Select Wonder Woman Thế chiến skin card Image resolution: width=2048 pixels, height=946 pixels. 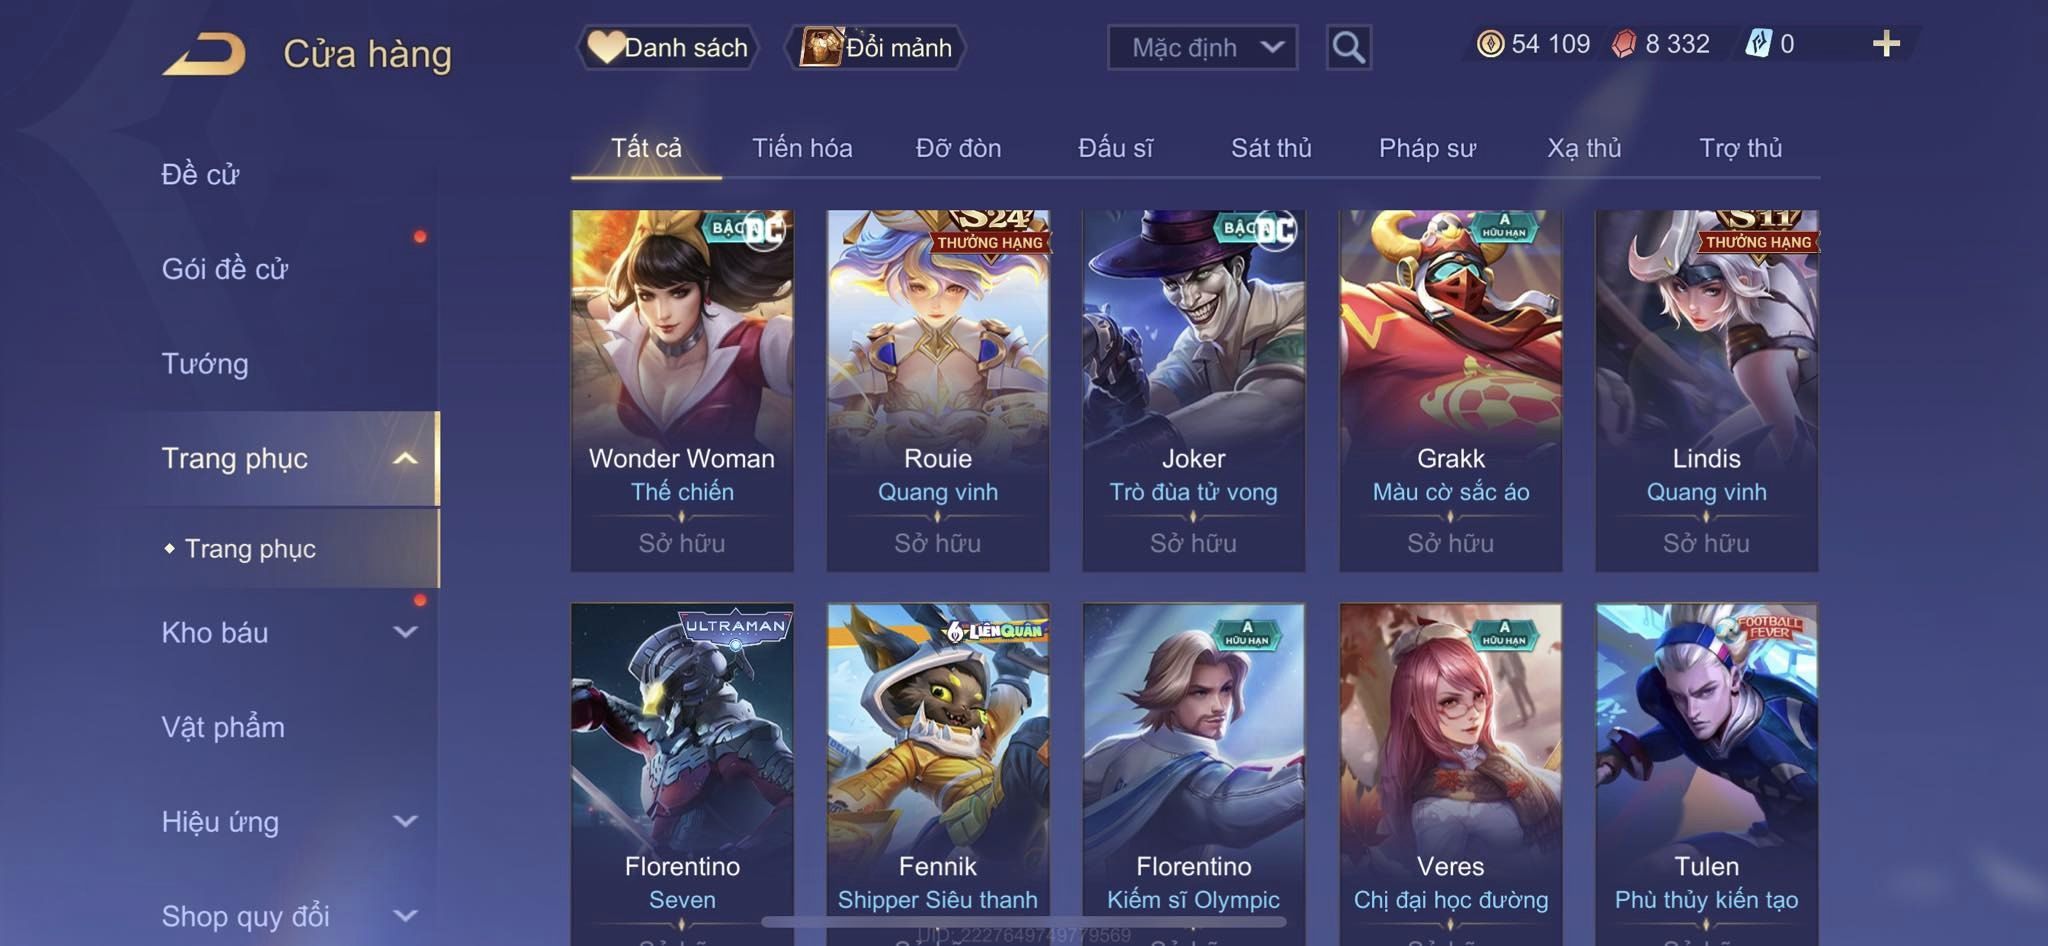[682, 391]
